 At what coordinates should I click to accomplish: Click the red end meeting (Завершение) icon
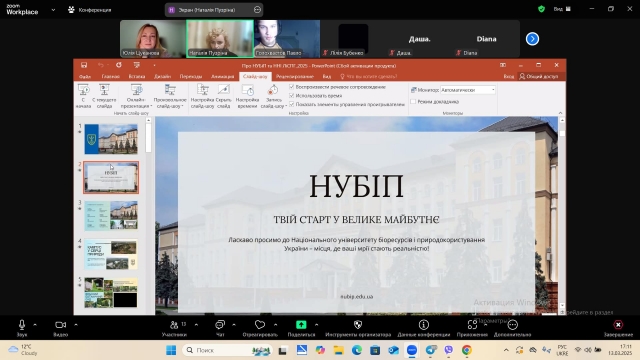pyautogui.click(x=618, y=324)
